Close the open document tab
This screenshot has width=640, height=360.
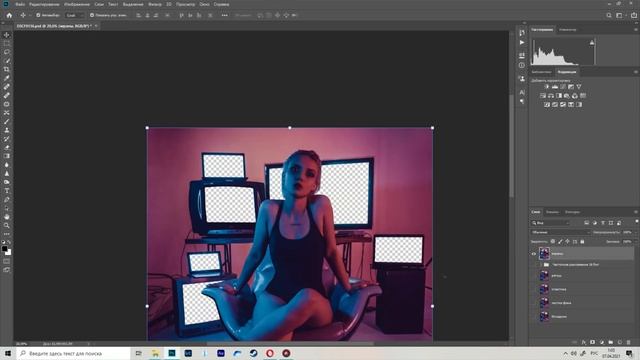tap(96, 26)
